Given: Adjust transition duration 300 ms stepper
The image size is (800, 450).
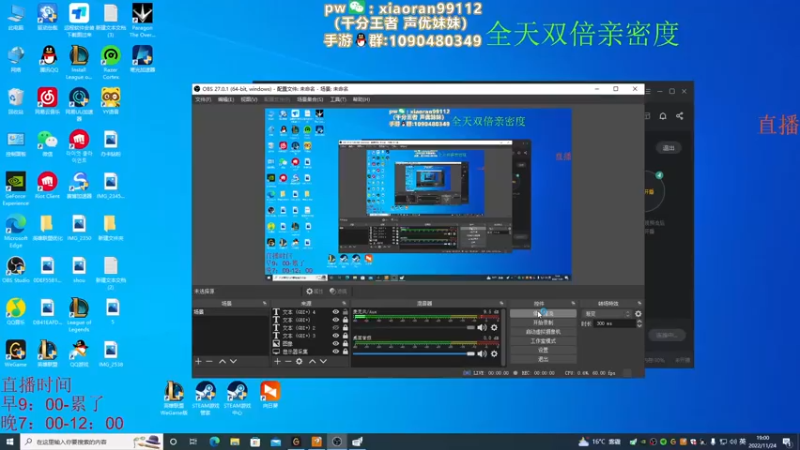Looking at the screenshot, I should click(x=639, y=323).
